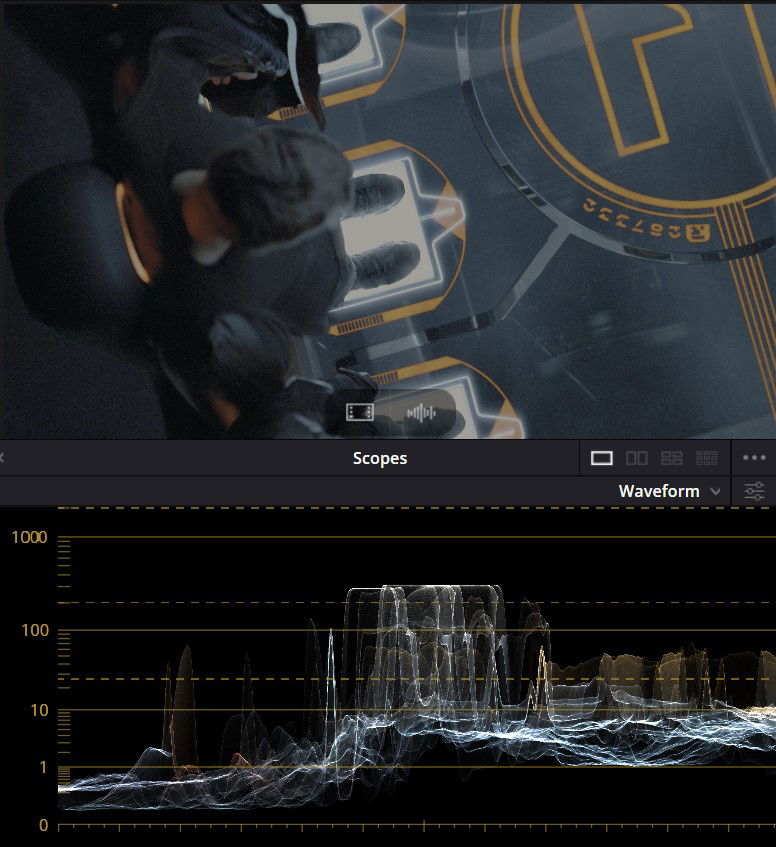
Task: Switch viewer overlay to video filmstrip mode
Action: coord(360,413)
